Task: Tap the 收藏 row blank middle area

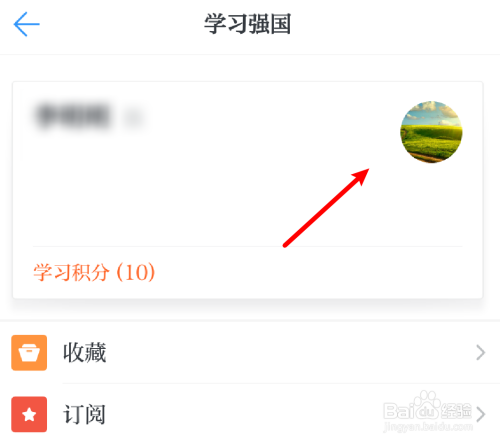Action: (290, 353)
